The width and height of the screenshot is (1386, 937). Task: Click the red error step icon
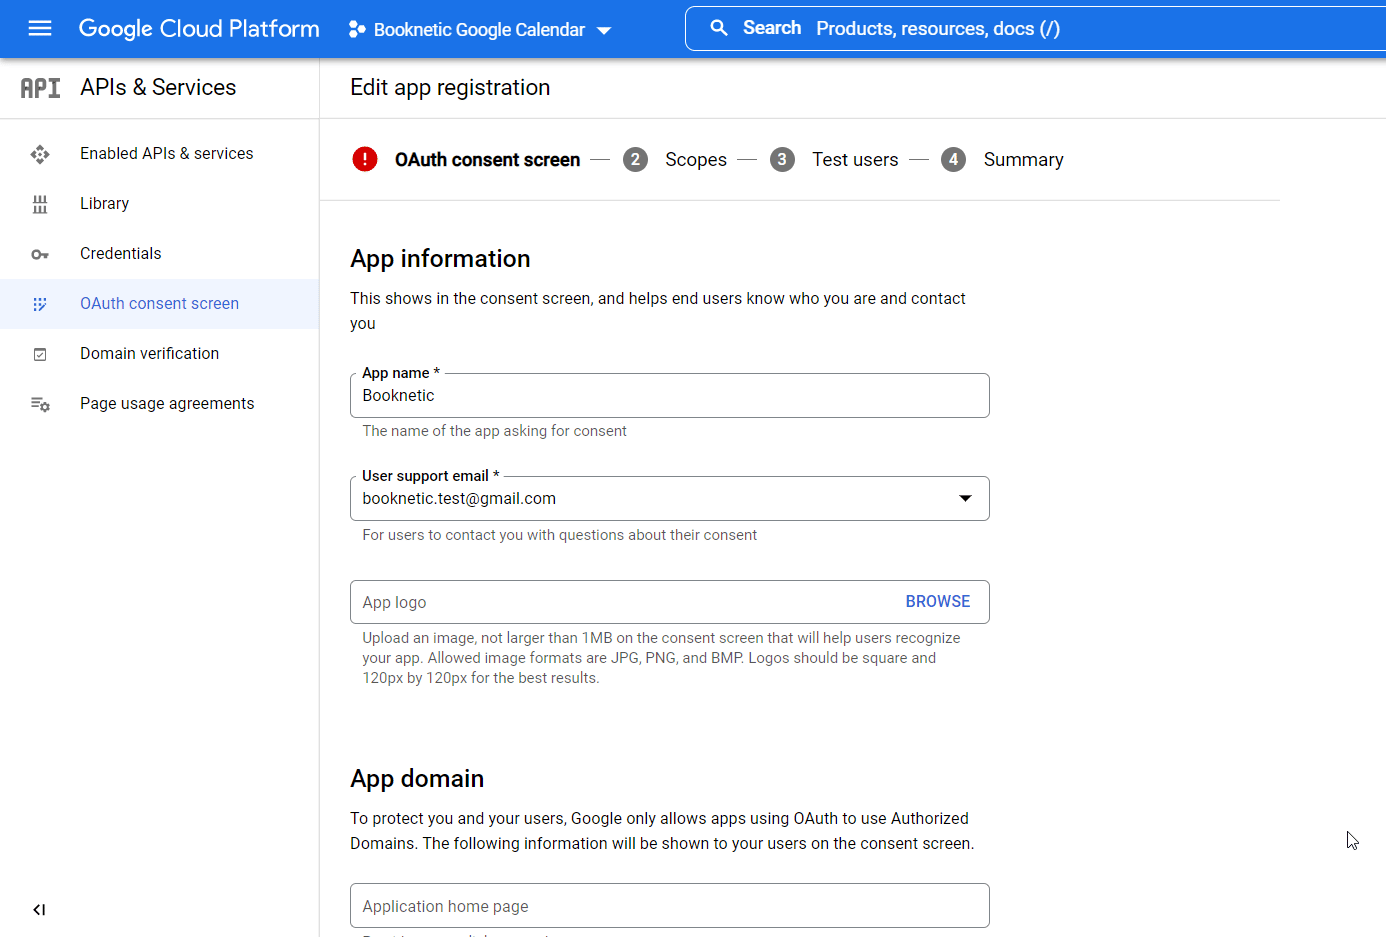365,159
